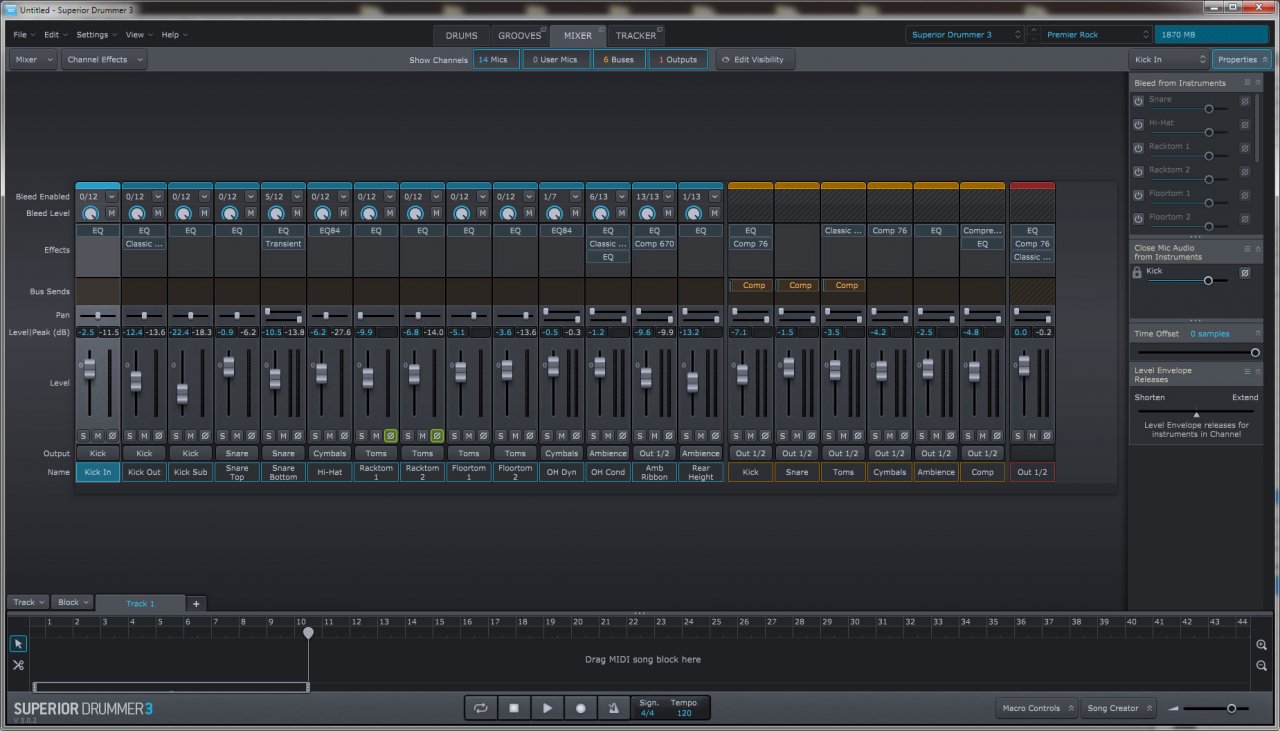The height and width of the screenshot is (731, 1280).
Task: Toggle the metronome icon
Action: point(613,708)
